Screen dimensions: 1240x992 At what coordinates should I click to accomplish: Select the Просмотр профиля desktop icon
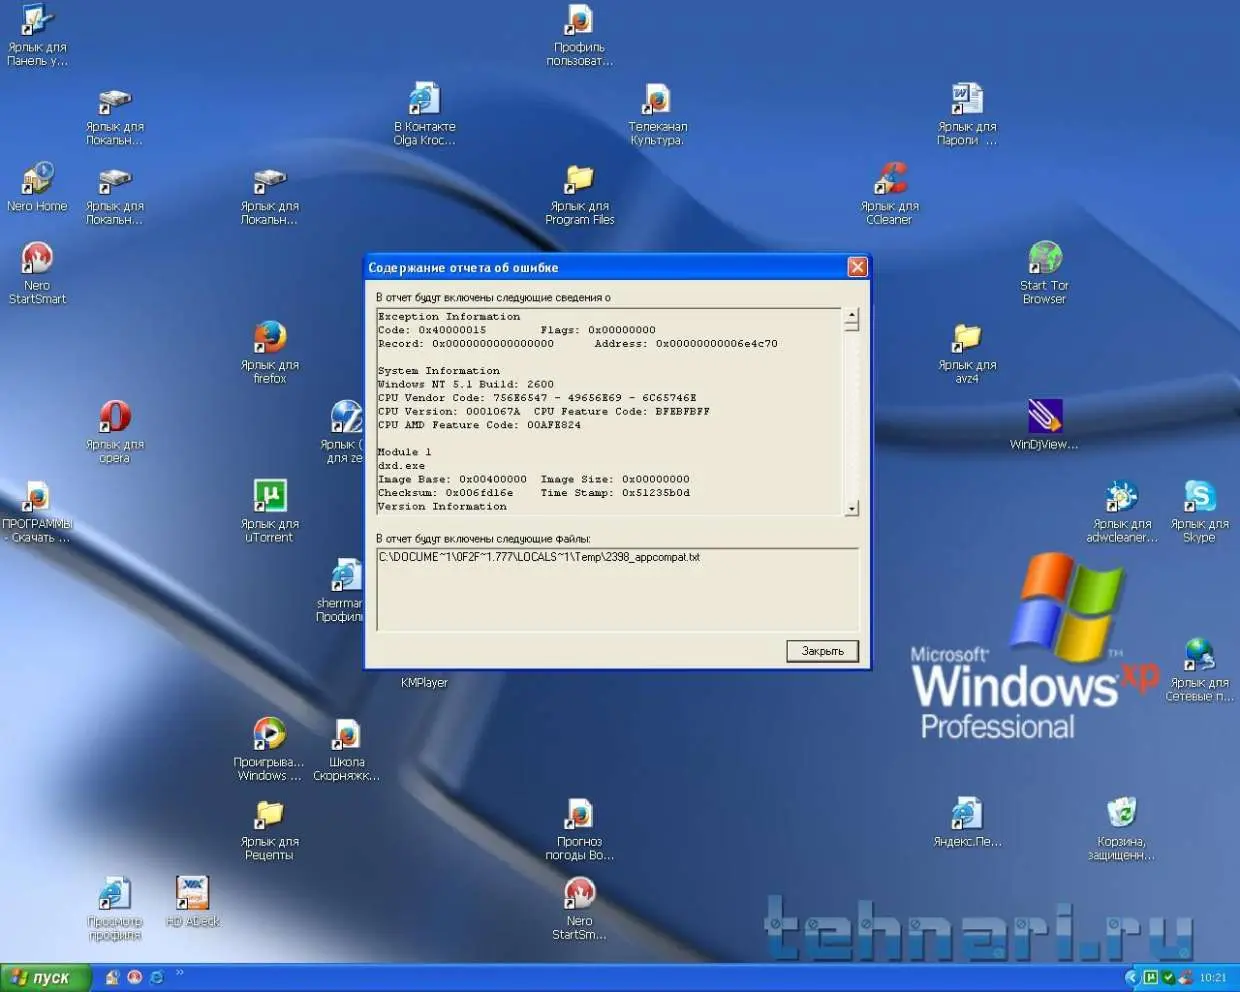(115, 907)
